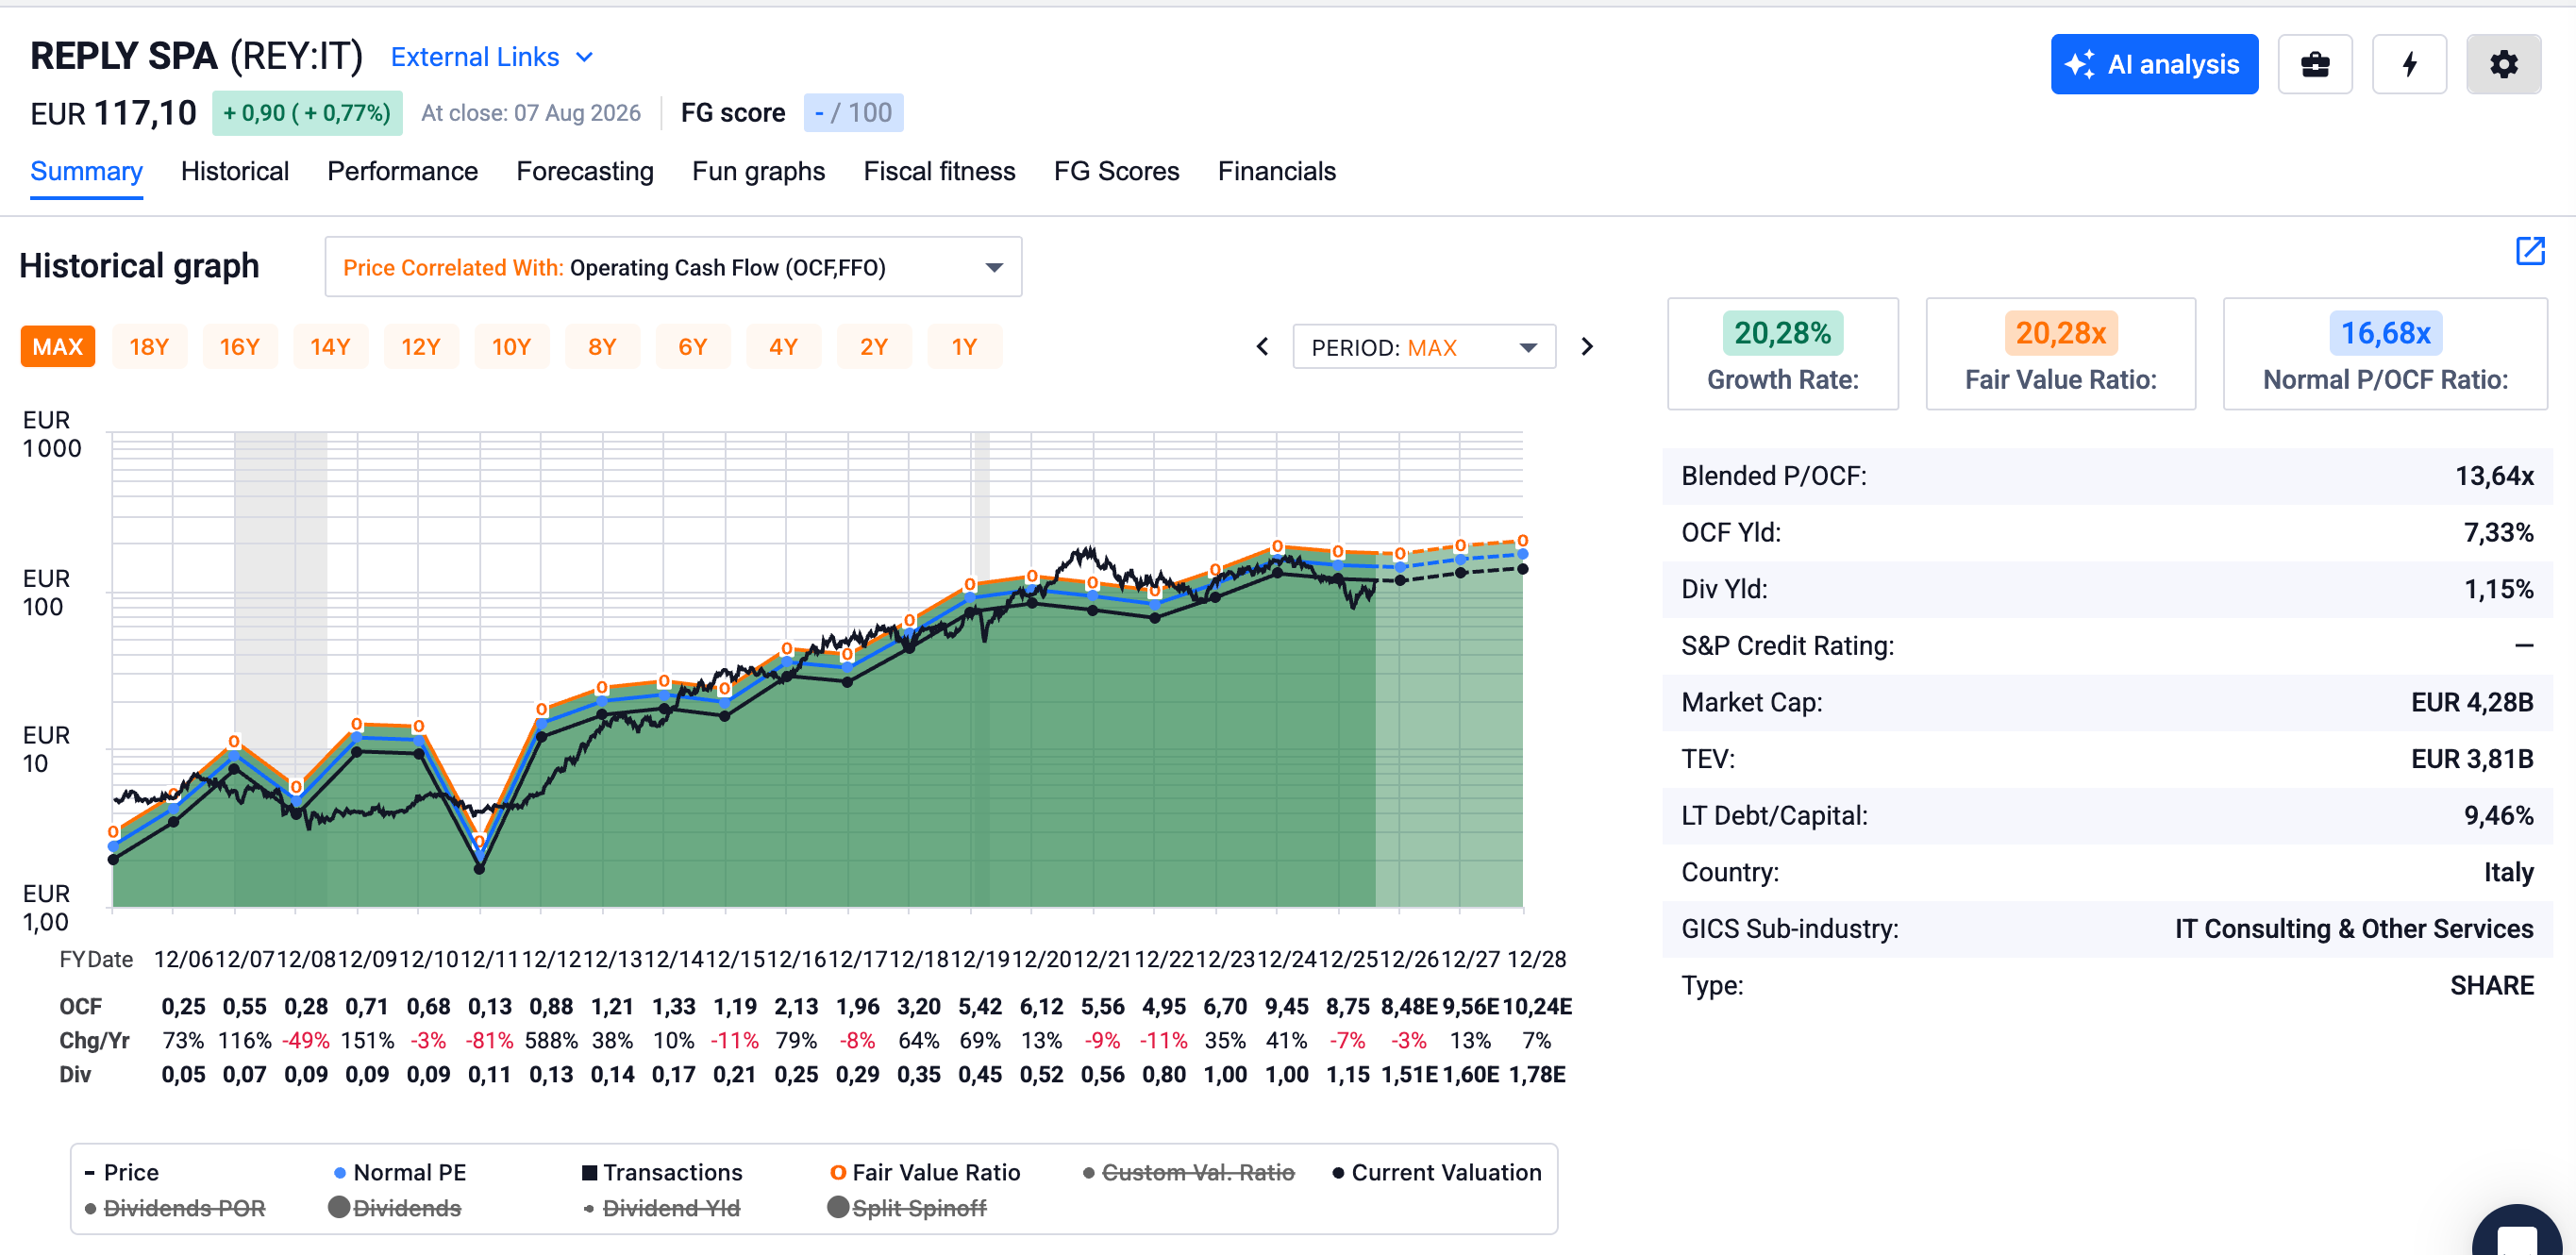
Task: Go to next period arrow
Action: point(1587,347)
